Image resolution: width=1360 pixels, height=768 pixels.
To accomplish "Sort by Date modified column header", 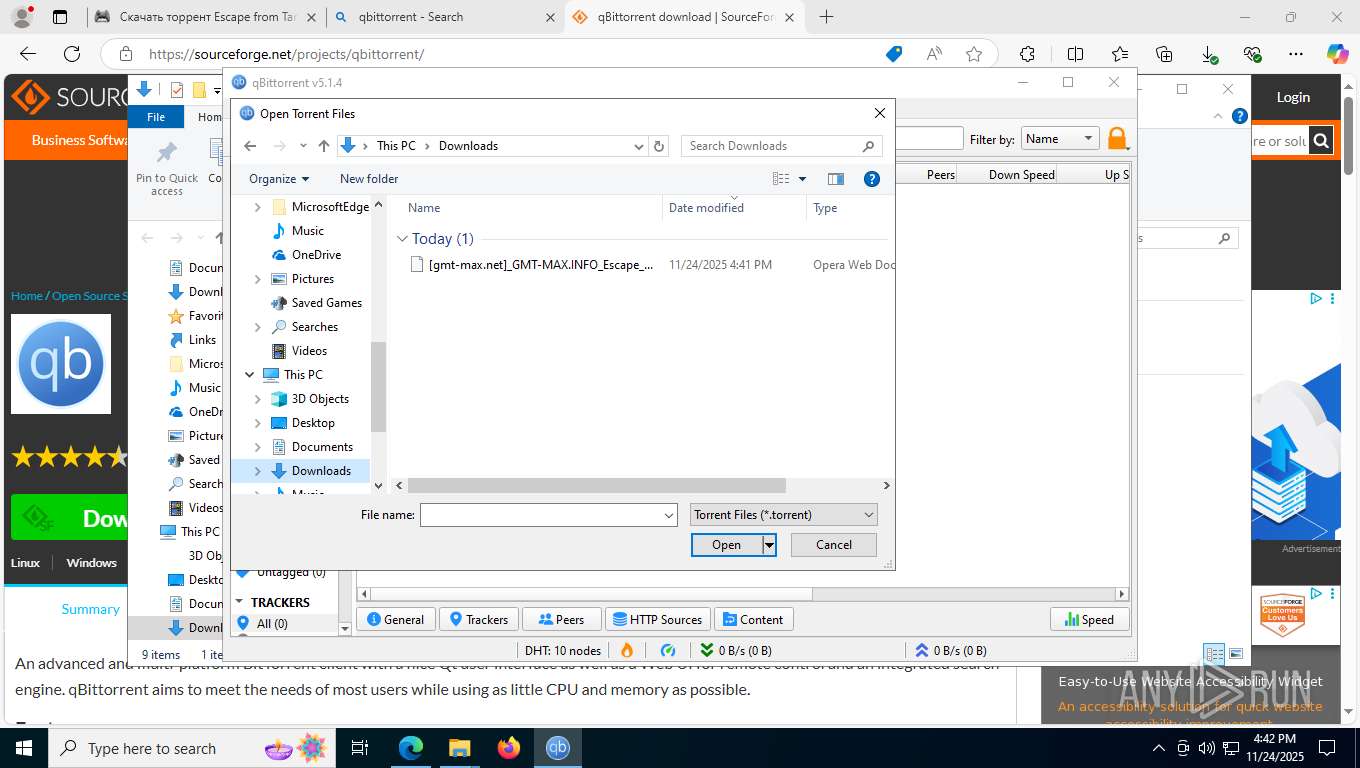I will tap(706, 208).
